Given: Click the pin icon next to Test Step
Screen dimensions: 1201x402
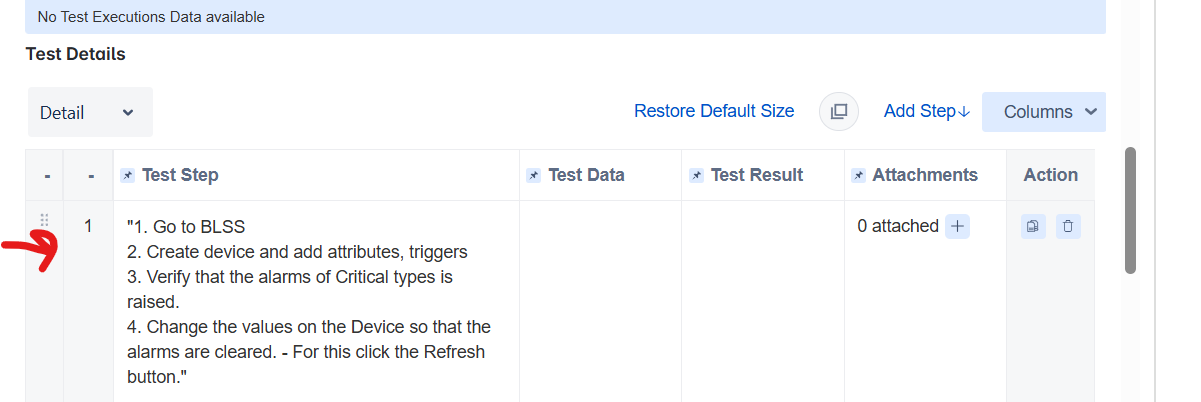Looking at the screenshot, I should click(128, 176).
